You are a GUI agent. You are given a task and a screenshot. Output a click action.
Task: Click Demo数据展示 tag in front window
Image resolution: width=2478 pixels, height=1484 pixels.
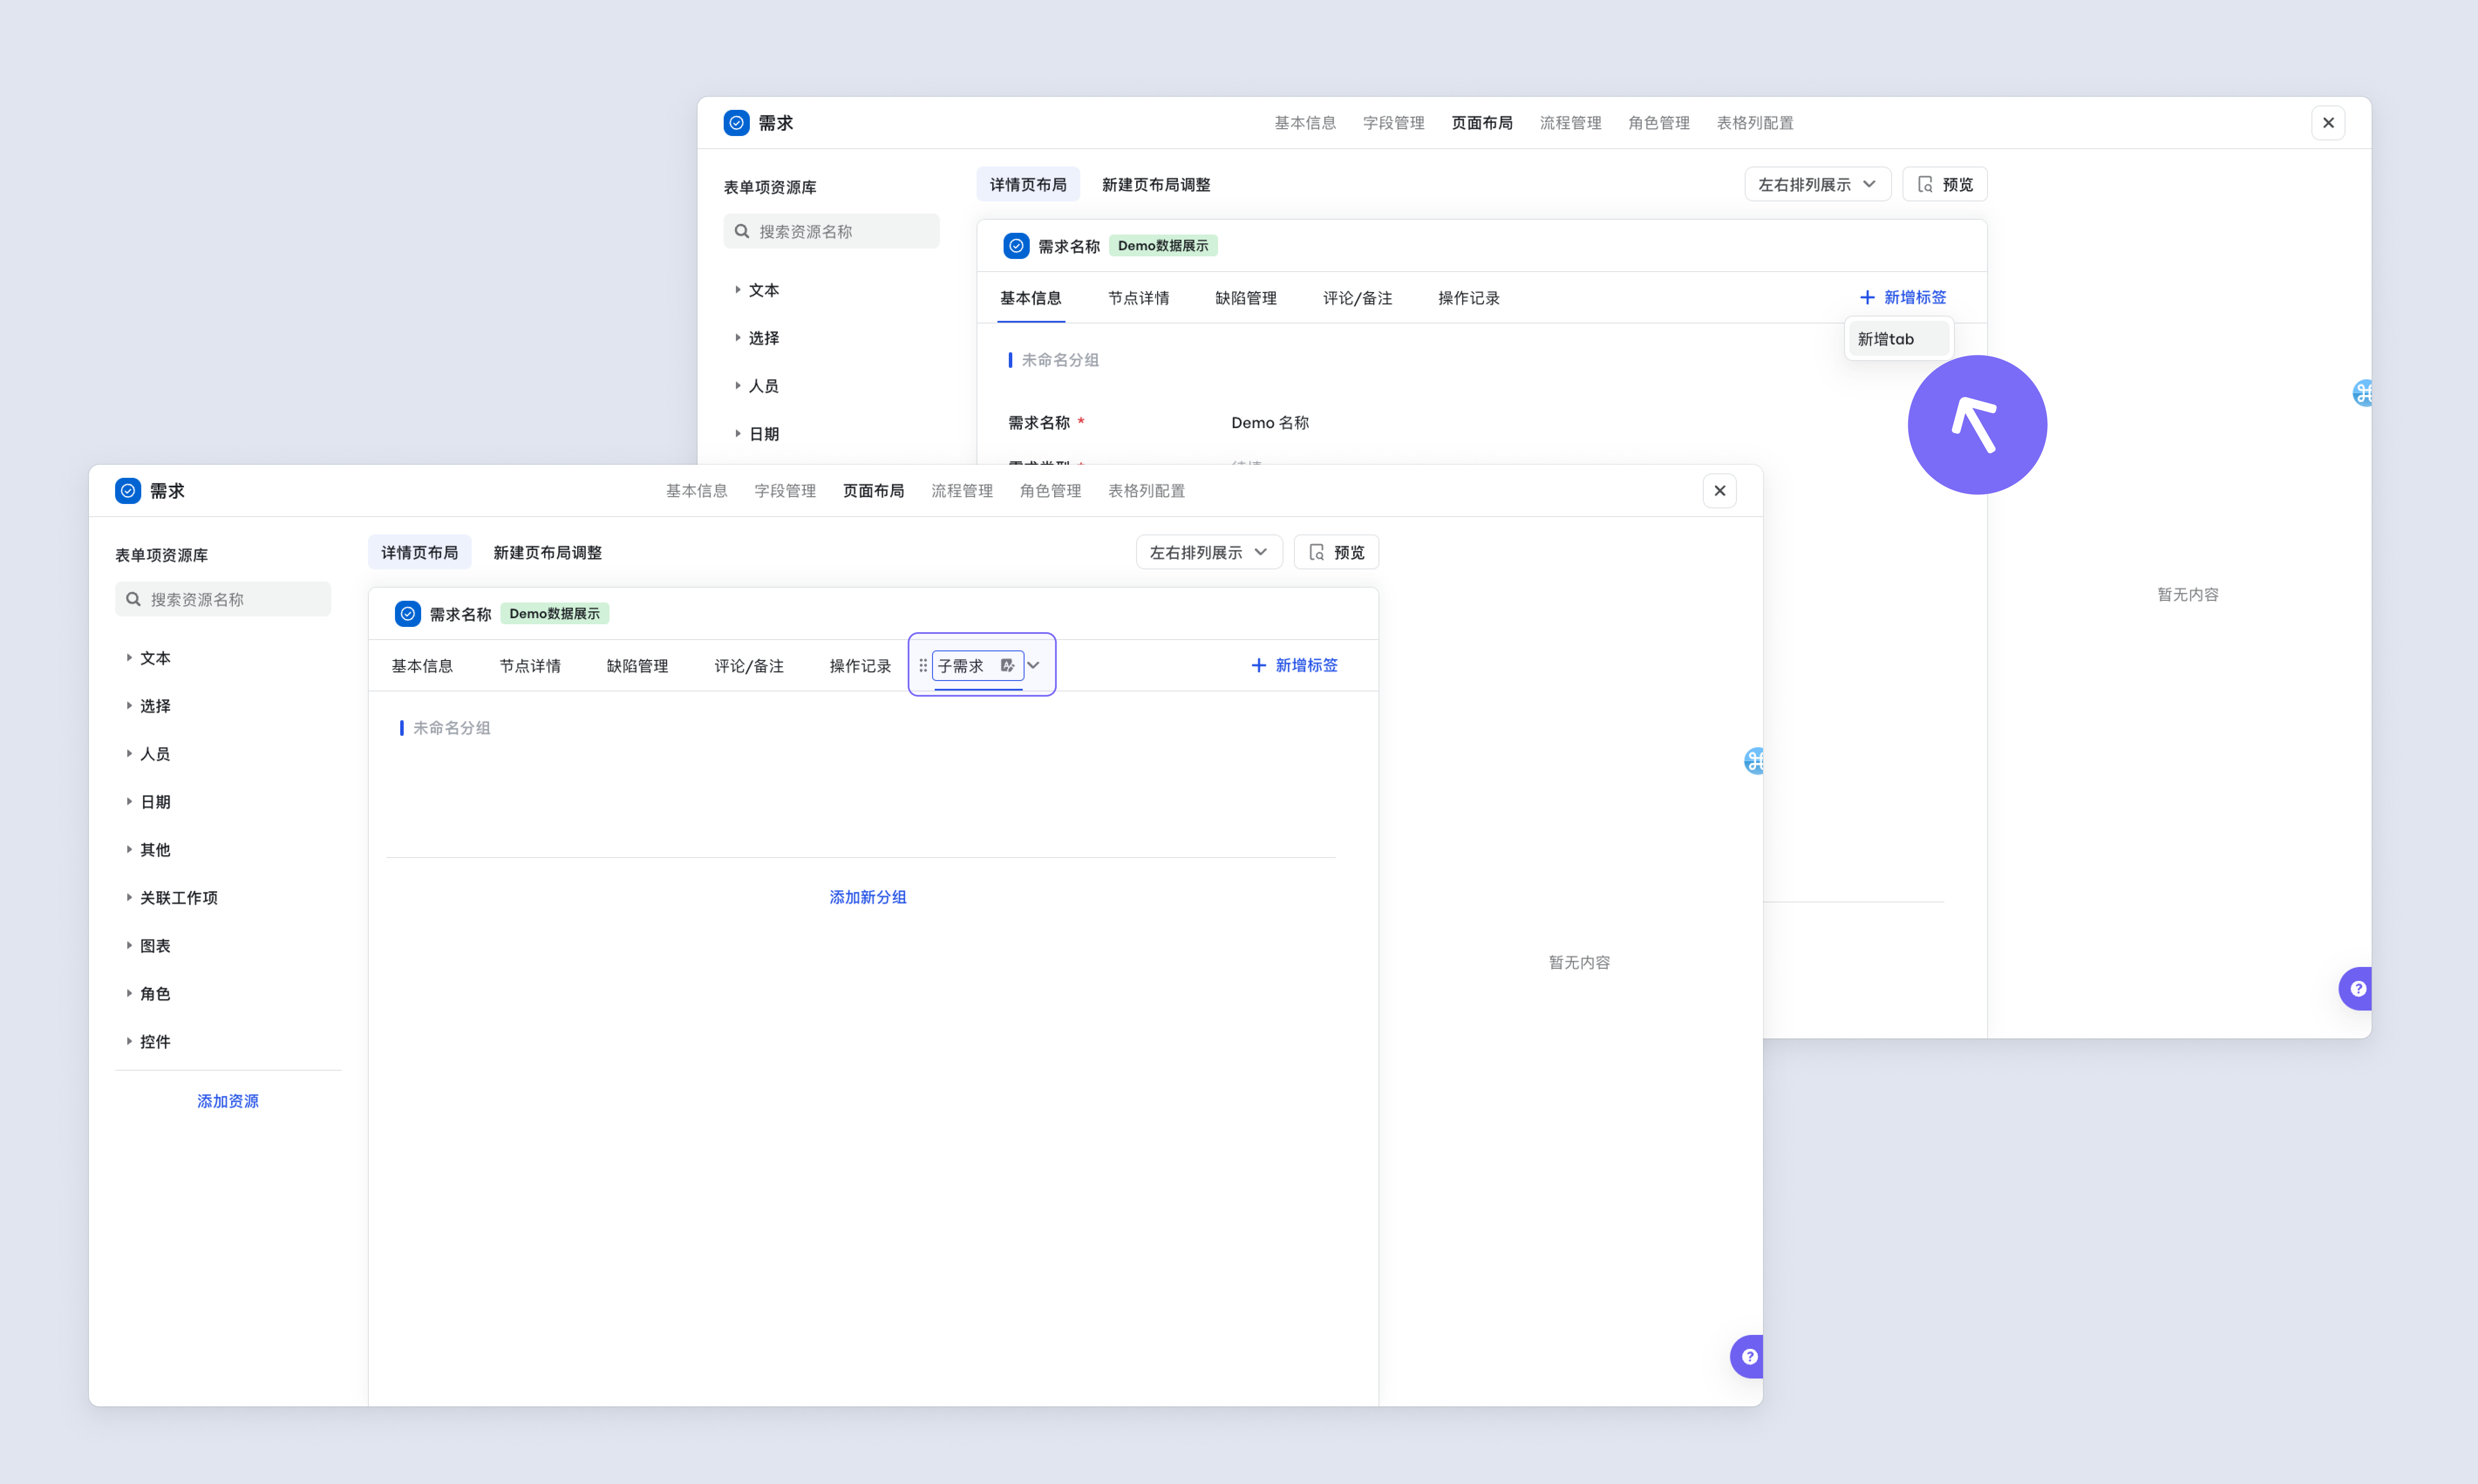(x=555, y=614)
